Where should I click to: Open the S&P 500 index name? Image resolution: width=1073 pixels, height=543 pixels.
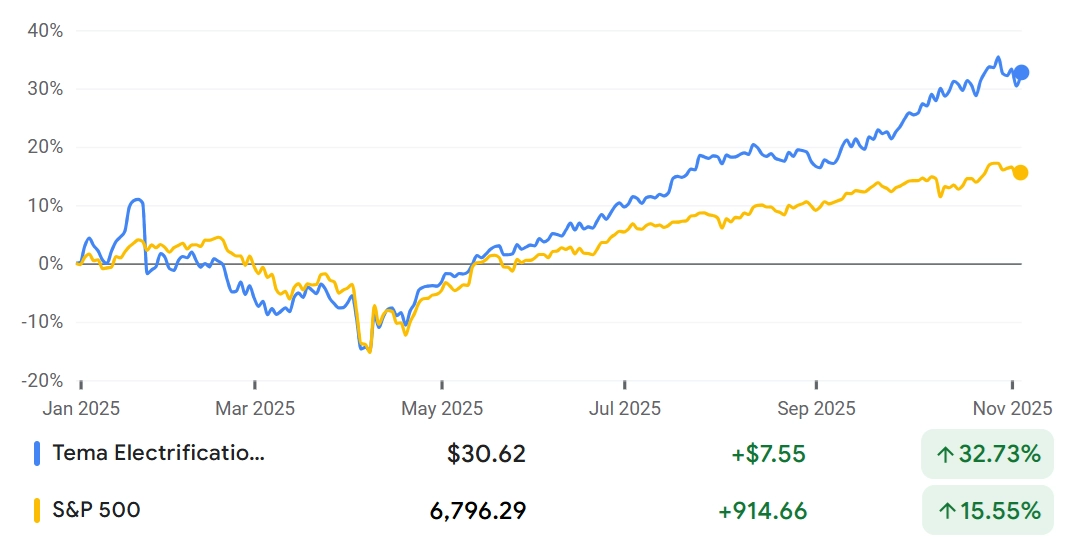[96, 510]
